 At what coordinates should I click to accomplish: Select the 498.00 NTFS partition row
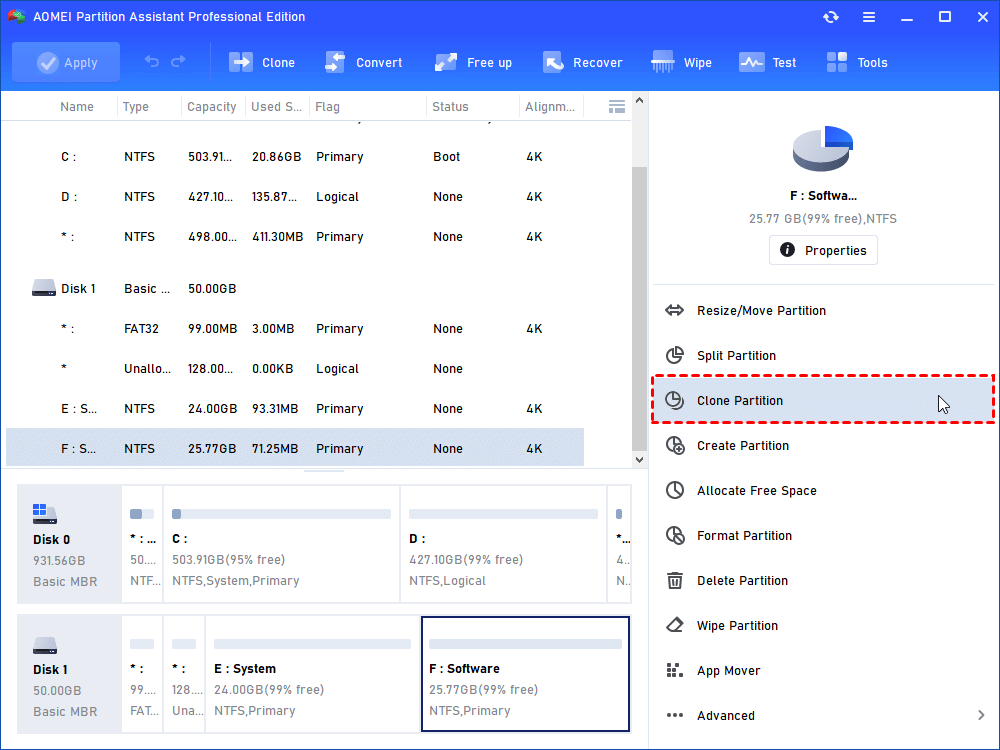coord(295,237)
